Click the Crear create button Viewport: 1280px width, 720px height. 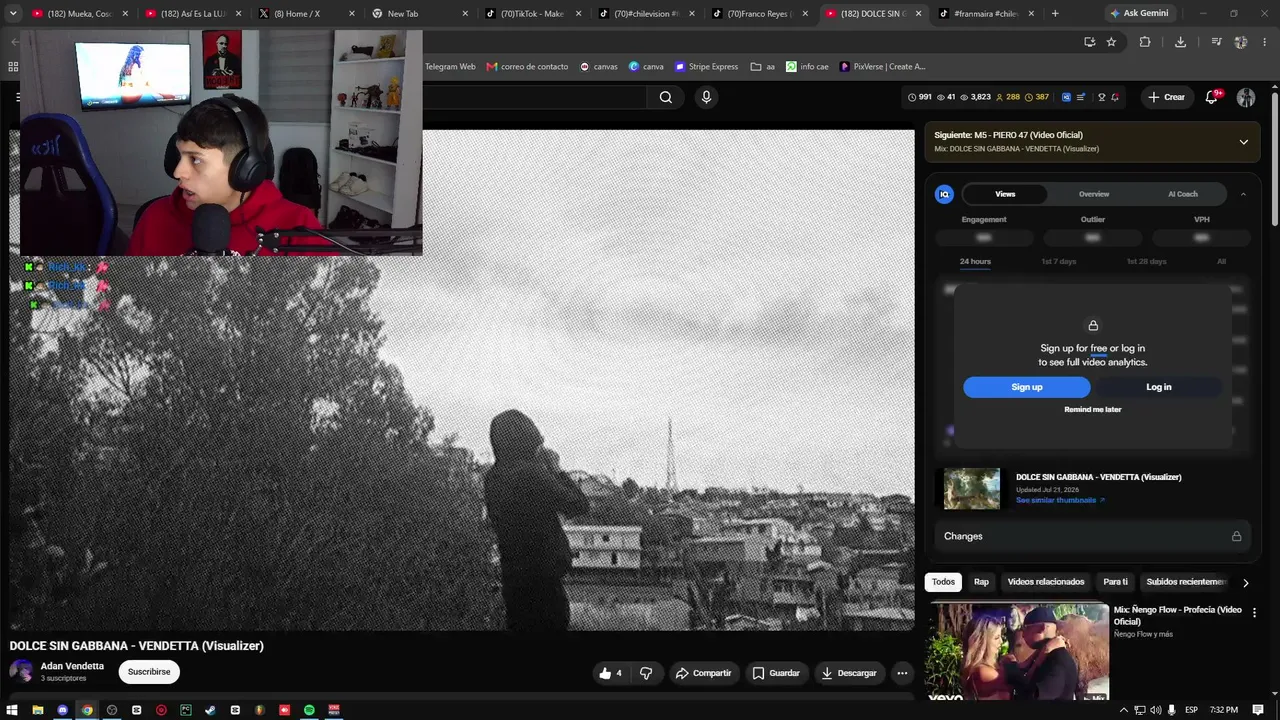click(1167, 97)
